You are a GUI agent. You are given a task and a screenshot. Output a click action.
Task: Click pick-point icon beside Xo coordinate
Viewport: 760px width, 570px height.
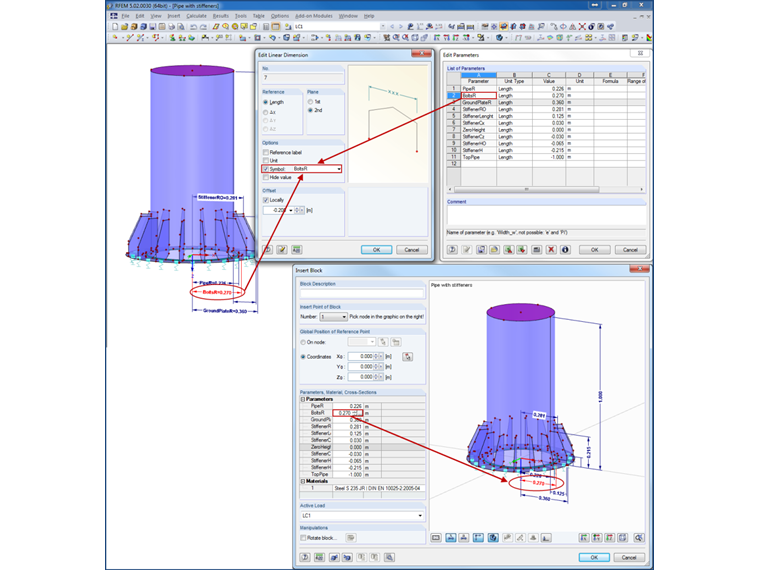pos(408,357)
